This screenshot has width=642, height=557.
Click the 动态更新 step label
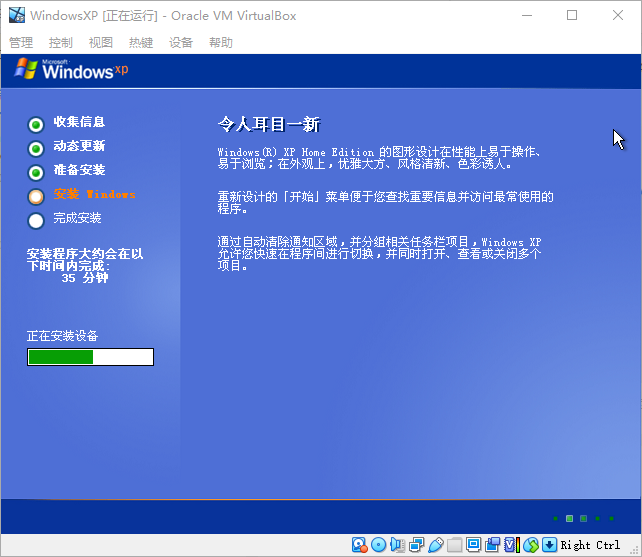(79, 146)
